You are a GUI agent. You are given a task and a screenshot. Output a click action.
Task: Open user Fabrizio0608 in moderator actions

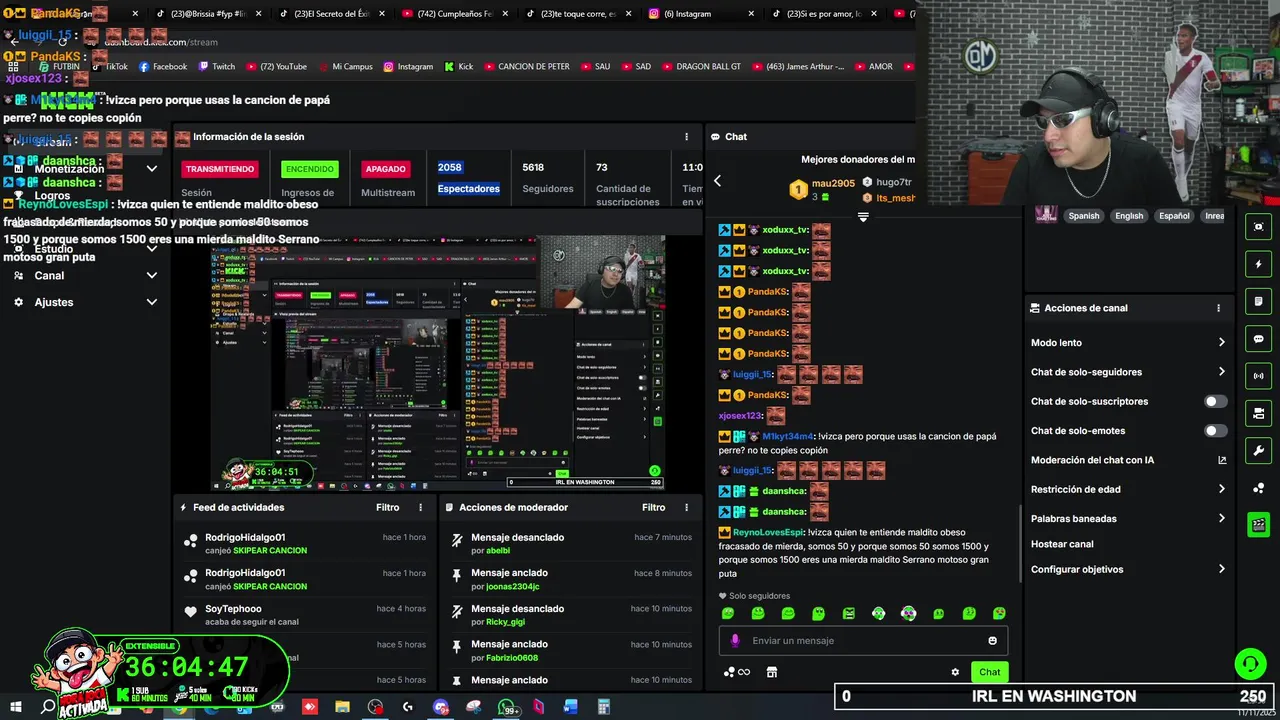pyautogui.click(x=512, y=658)
